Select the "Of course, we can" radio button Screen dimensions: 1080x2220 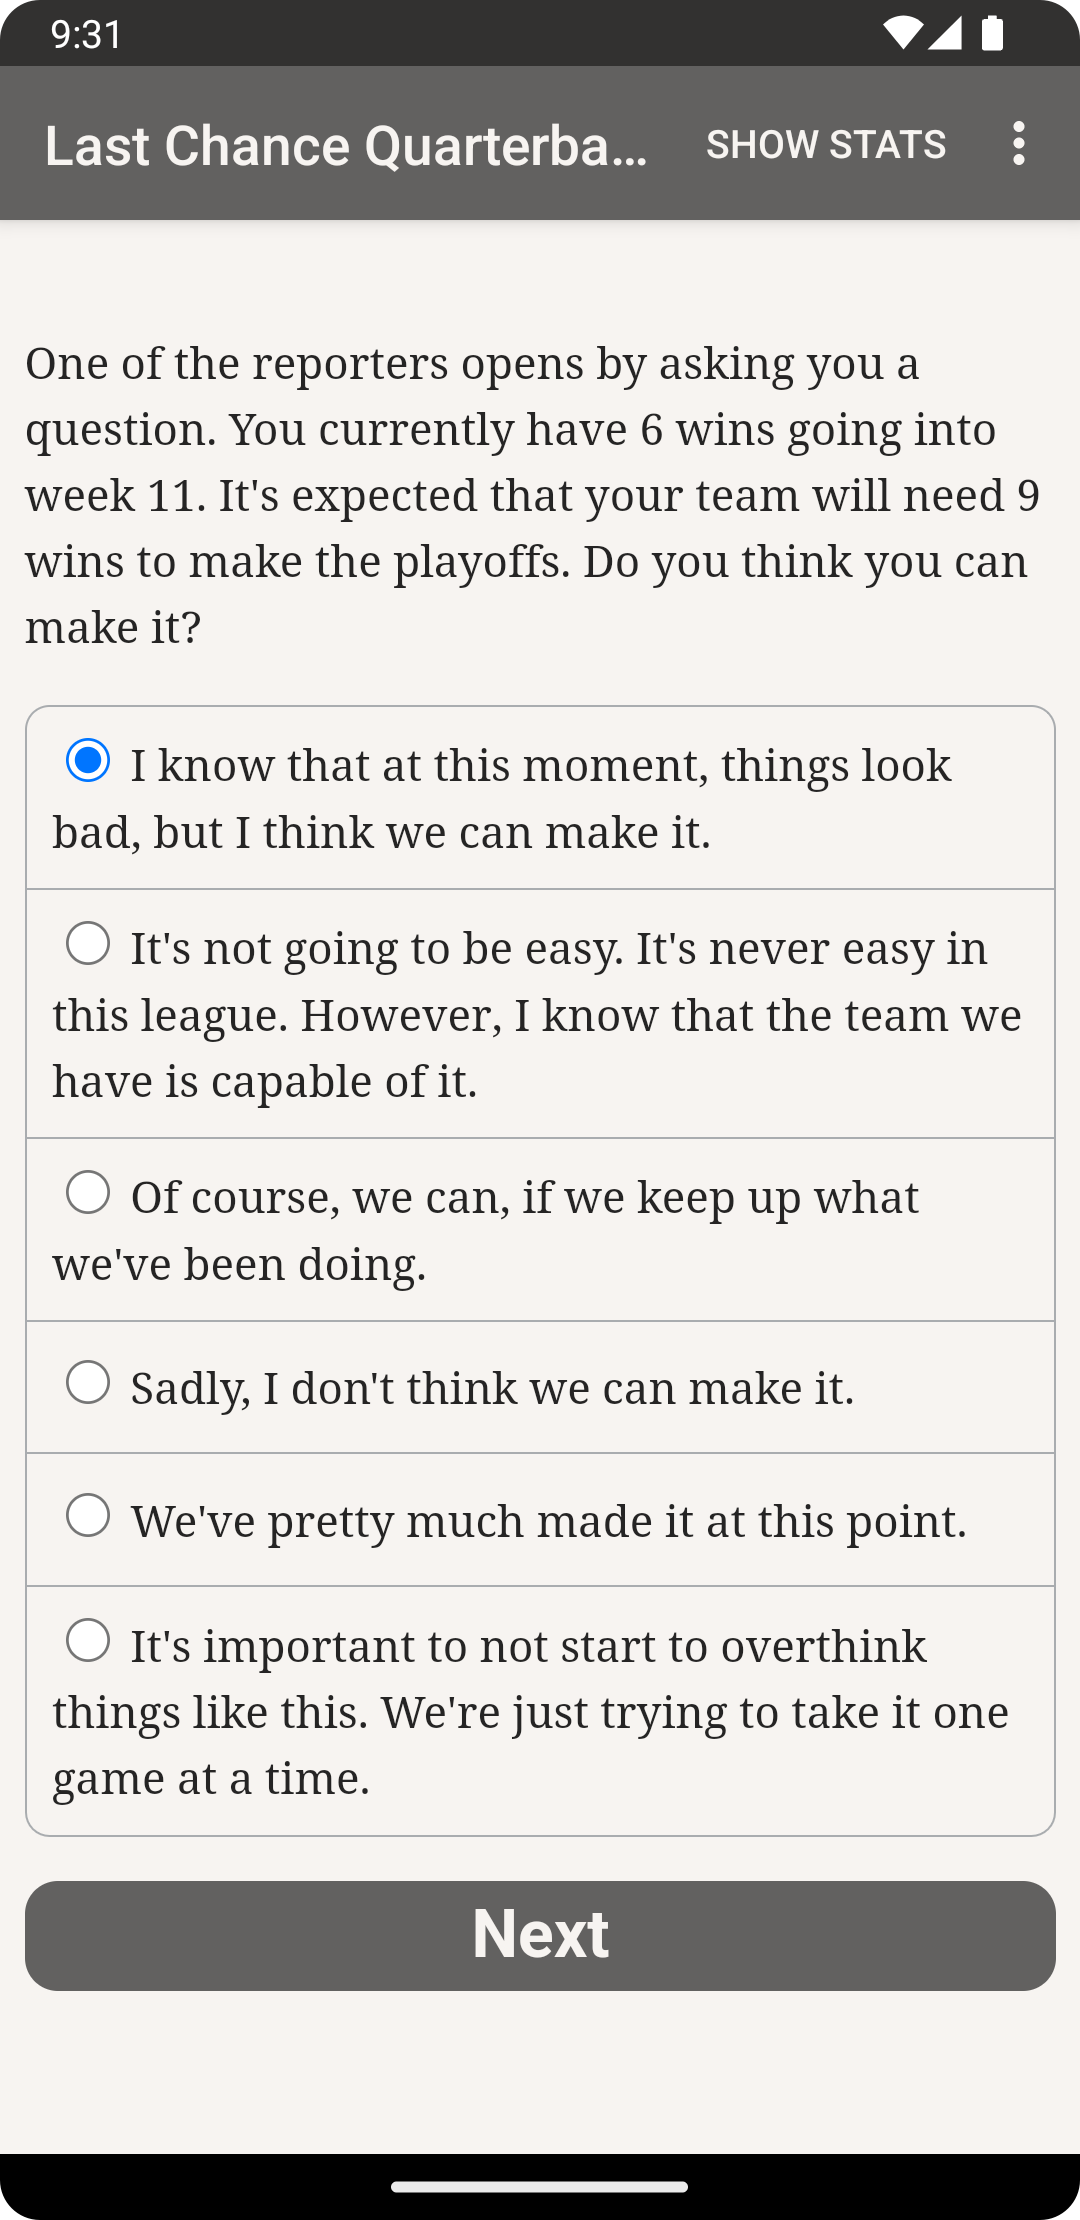click(88, 1192)
